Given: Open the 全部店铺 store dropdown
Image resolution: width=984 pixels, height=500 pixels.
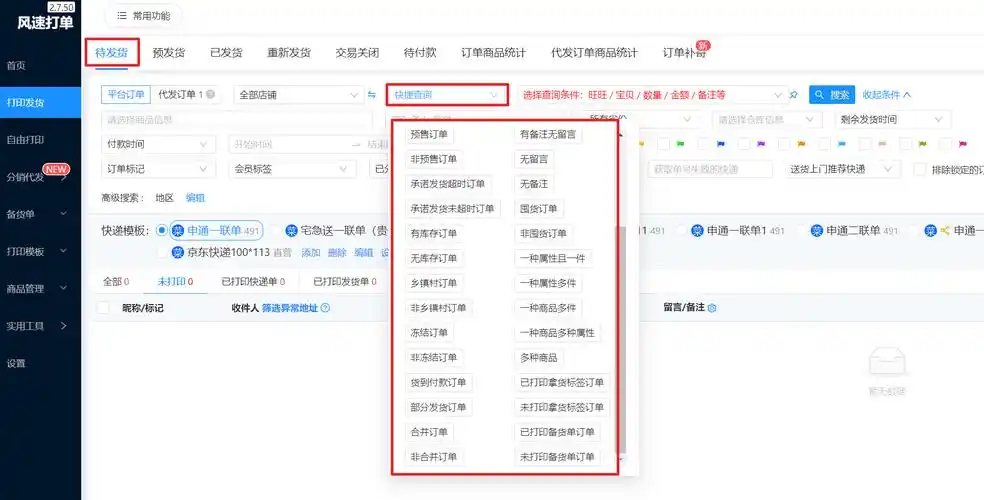Looking at the screenshot, I should tap(298, 95).
